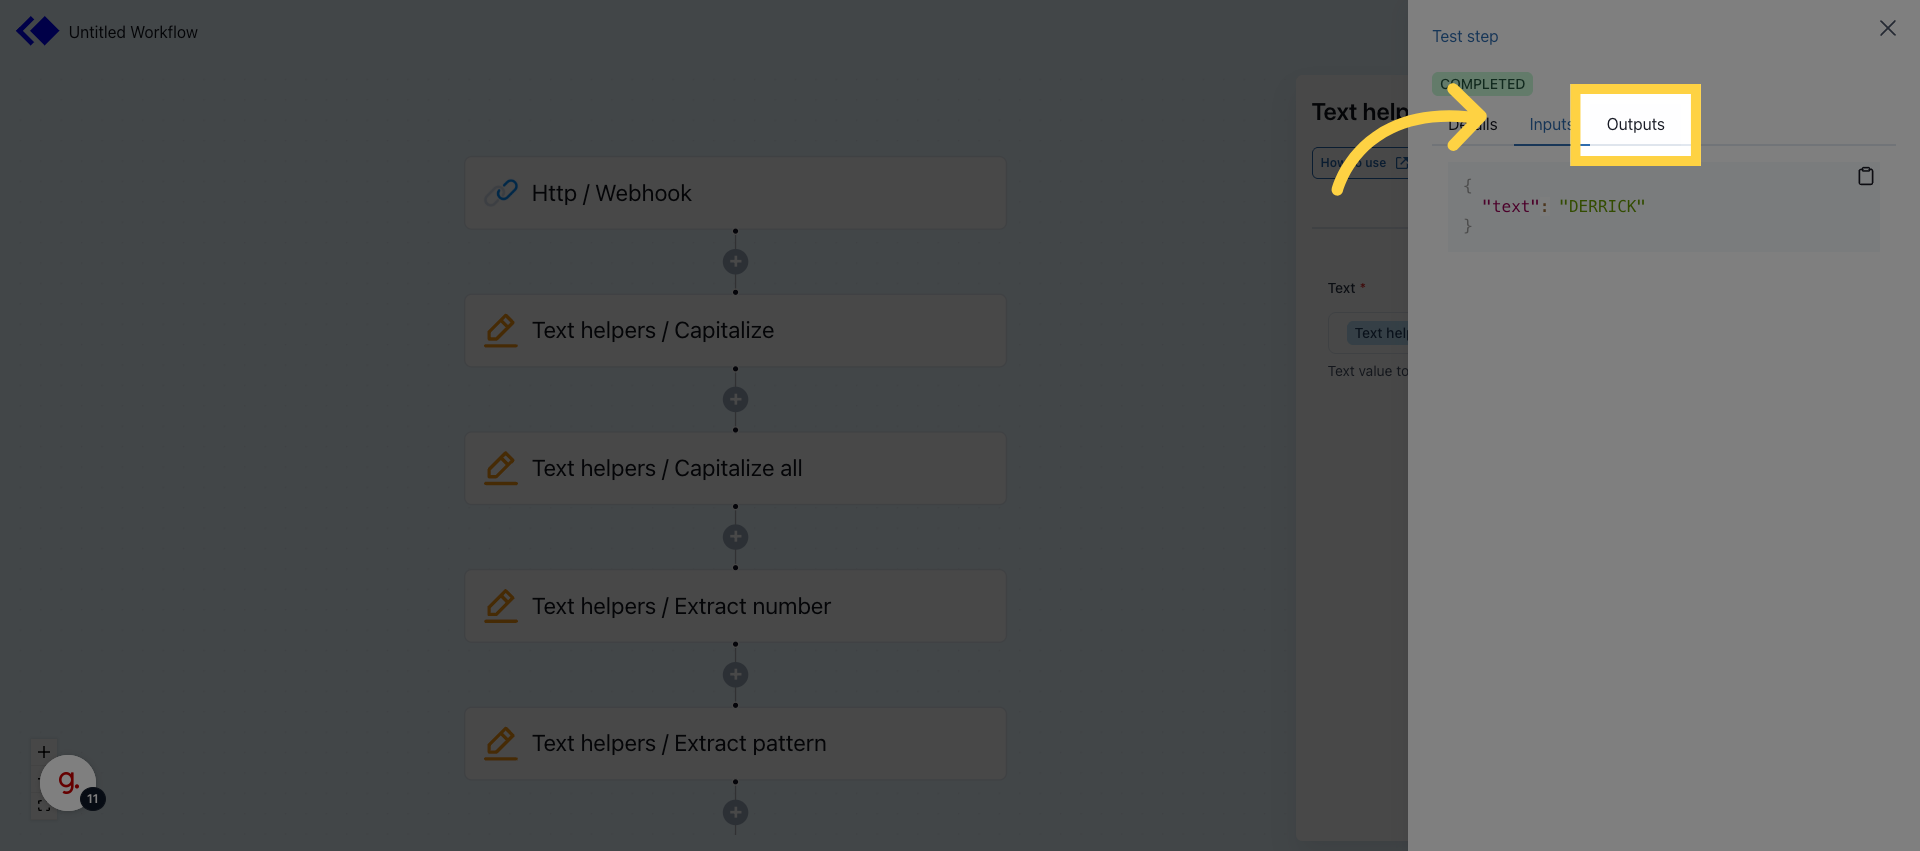Select the Text helpers / Capitalize all step
Viewport: 1920px width, 851px height.
(x=735, y=468)
